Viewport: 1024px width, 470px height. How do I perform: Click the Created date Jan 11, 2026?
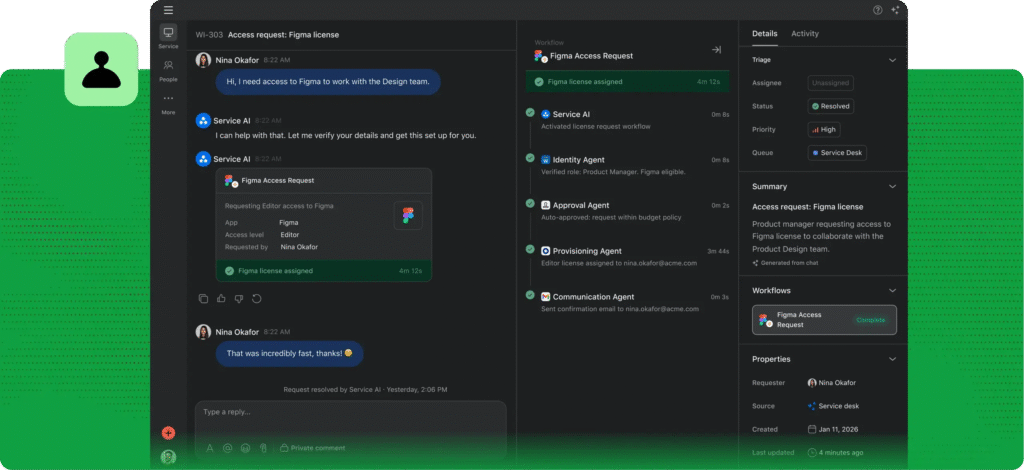pos(833,430)
